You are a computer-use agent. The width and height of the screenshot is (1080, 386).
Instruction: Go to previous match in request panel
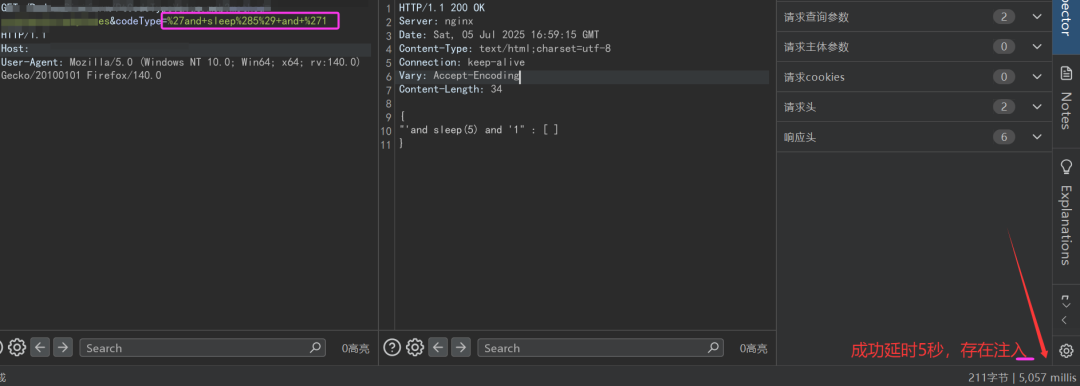pyautogui.click(x=40, y=347)
